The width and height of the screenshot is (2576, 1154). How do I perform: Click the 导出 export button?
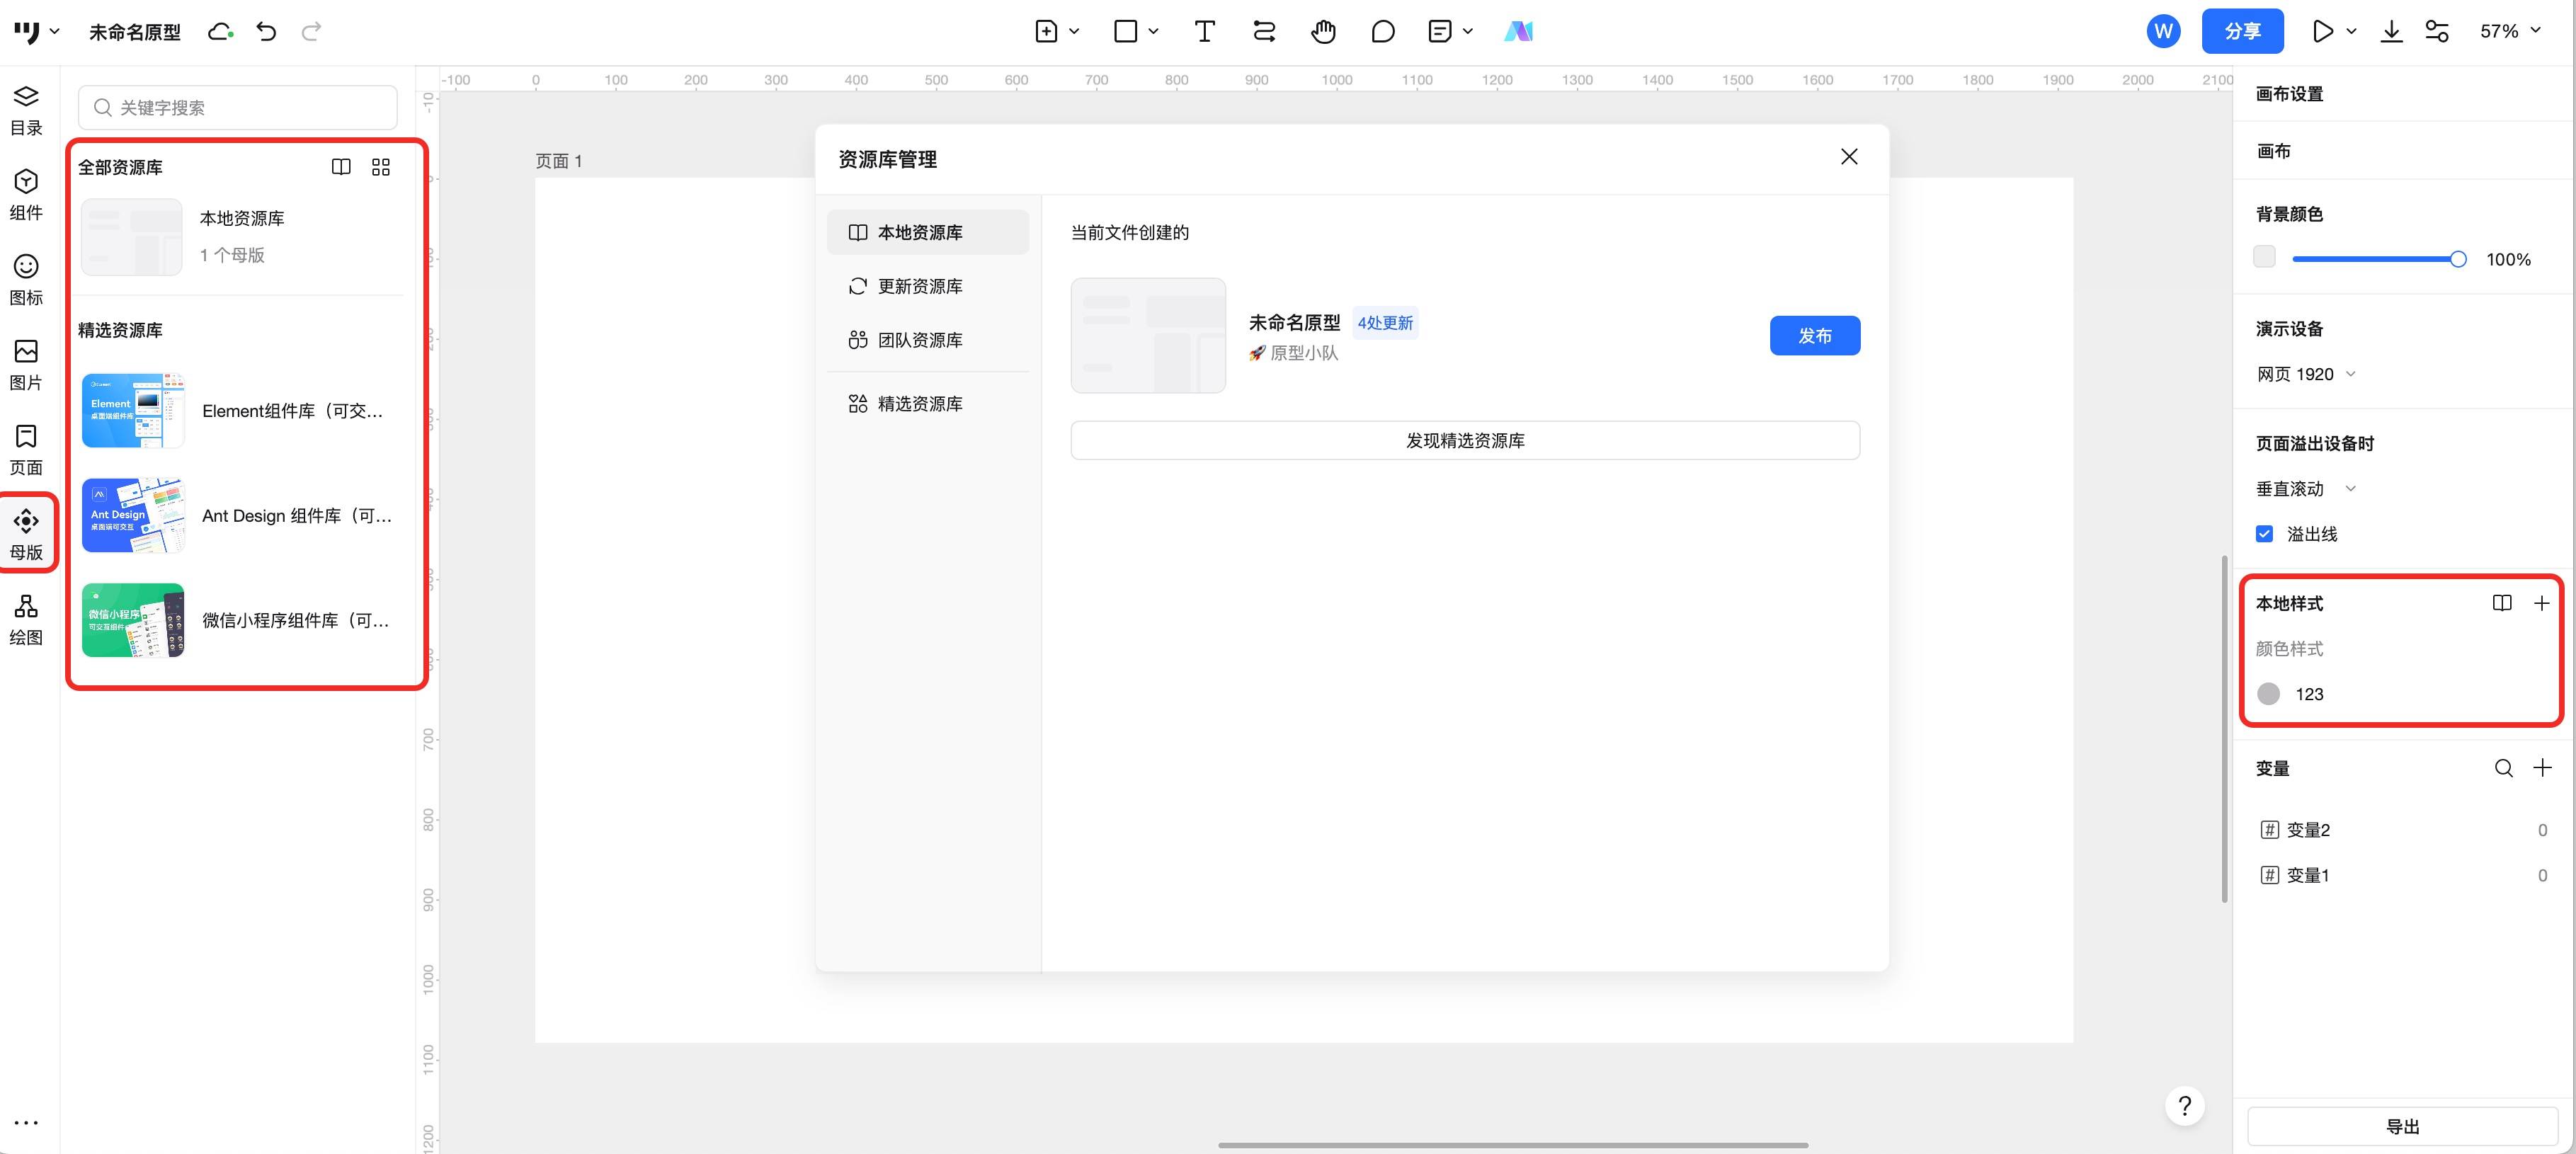[x=2402, y=1126]
